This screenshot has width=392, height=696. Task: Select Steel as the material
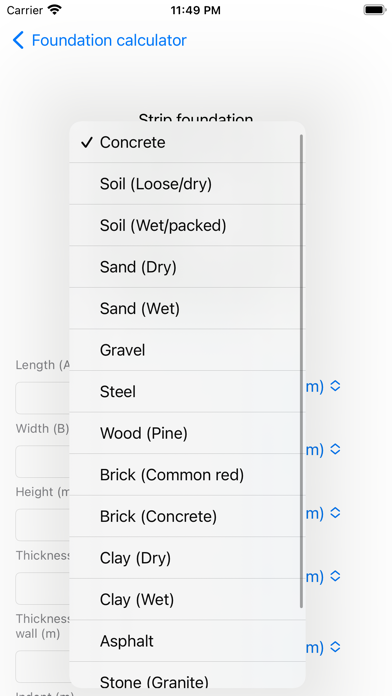click(187, 392)
